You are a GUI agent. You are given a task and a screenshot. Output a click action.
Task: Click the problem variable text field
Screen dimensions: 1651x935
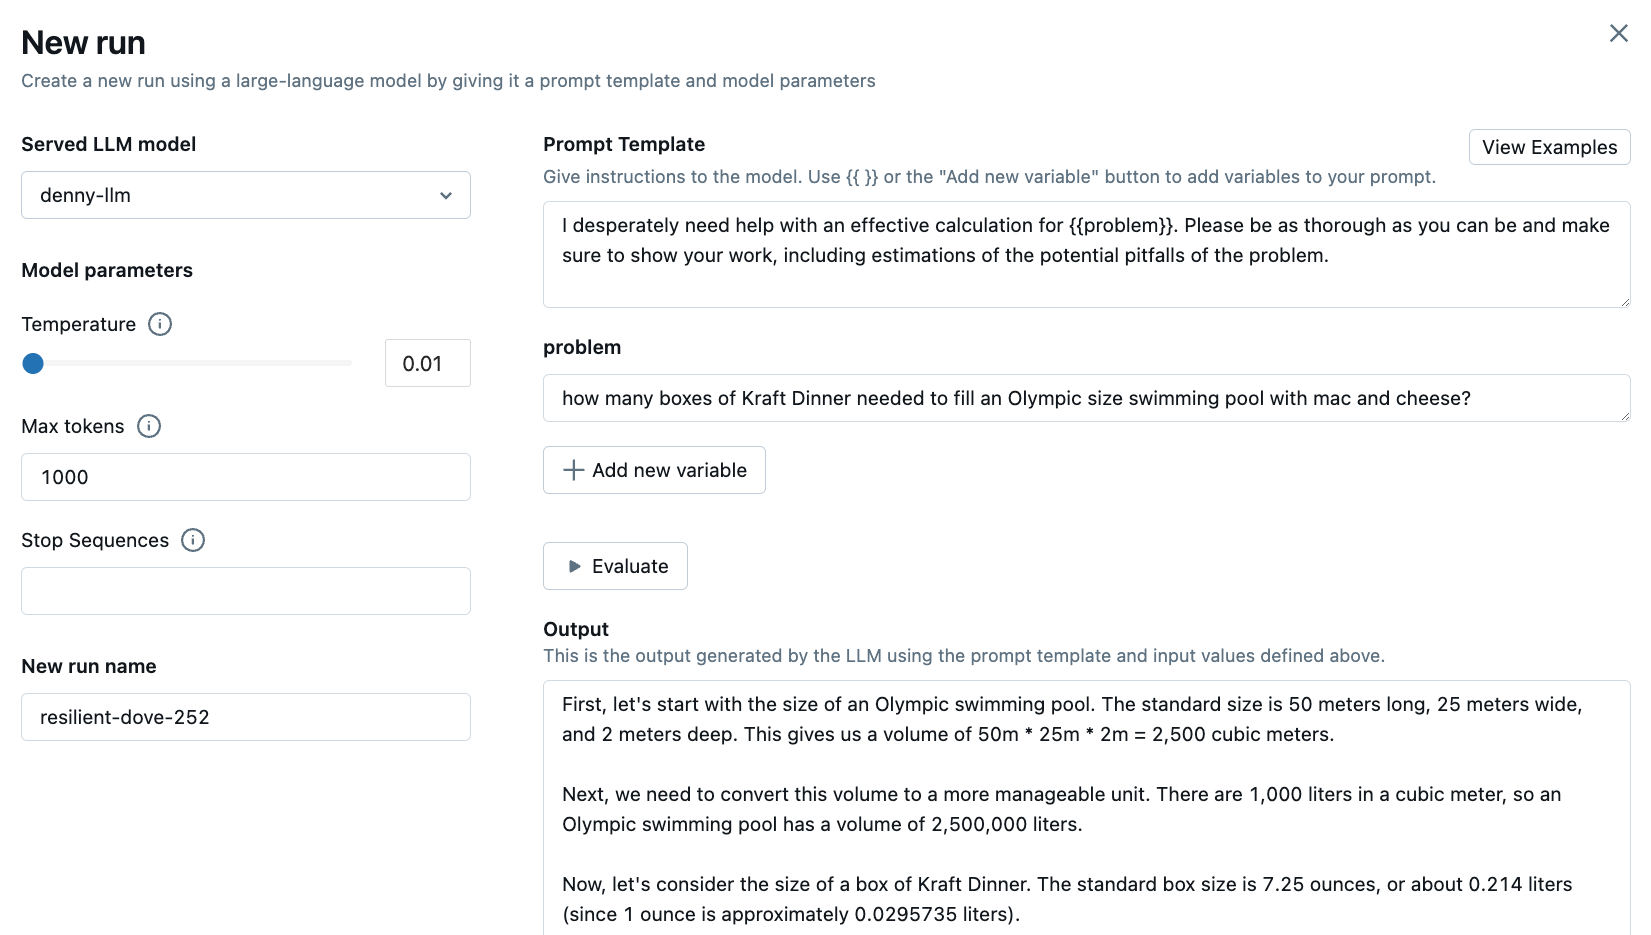tap(1086, 398)
